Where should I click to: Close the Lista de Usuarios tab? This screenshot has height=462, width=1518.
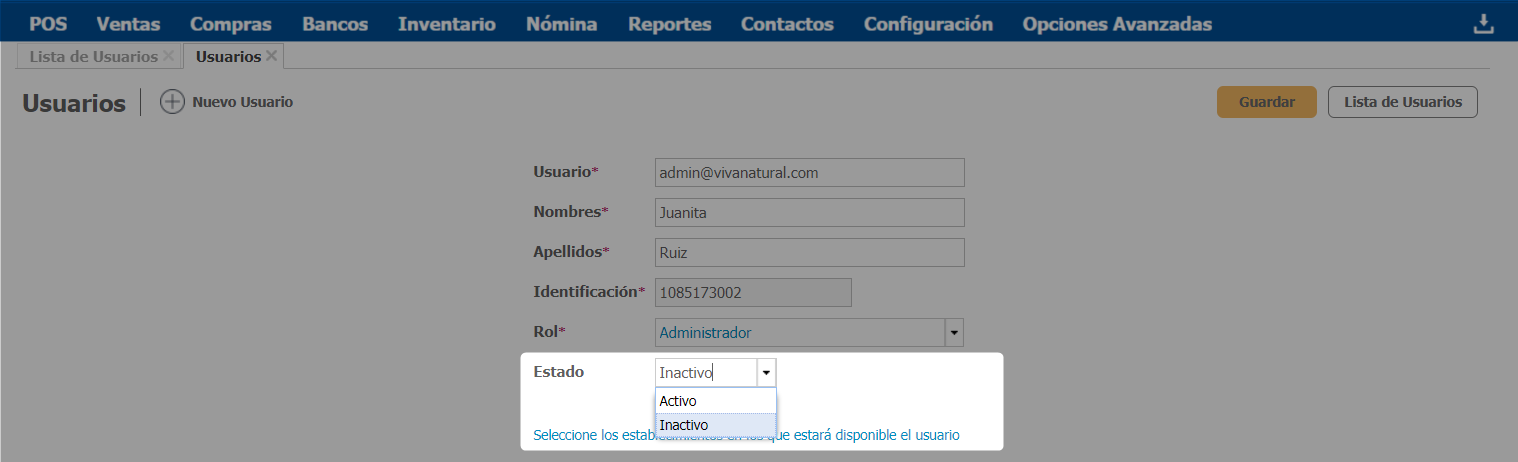168,56
